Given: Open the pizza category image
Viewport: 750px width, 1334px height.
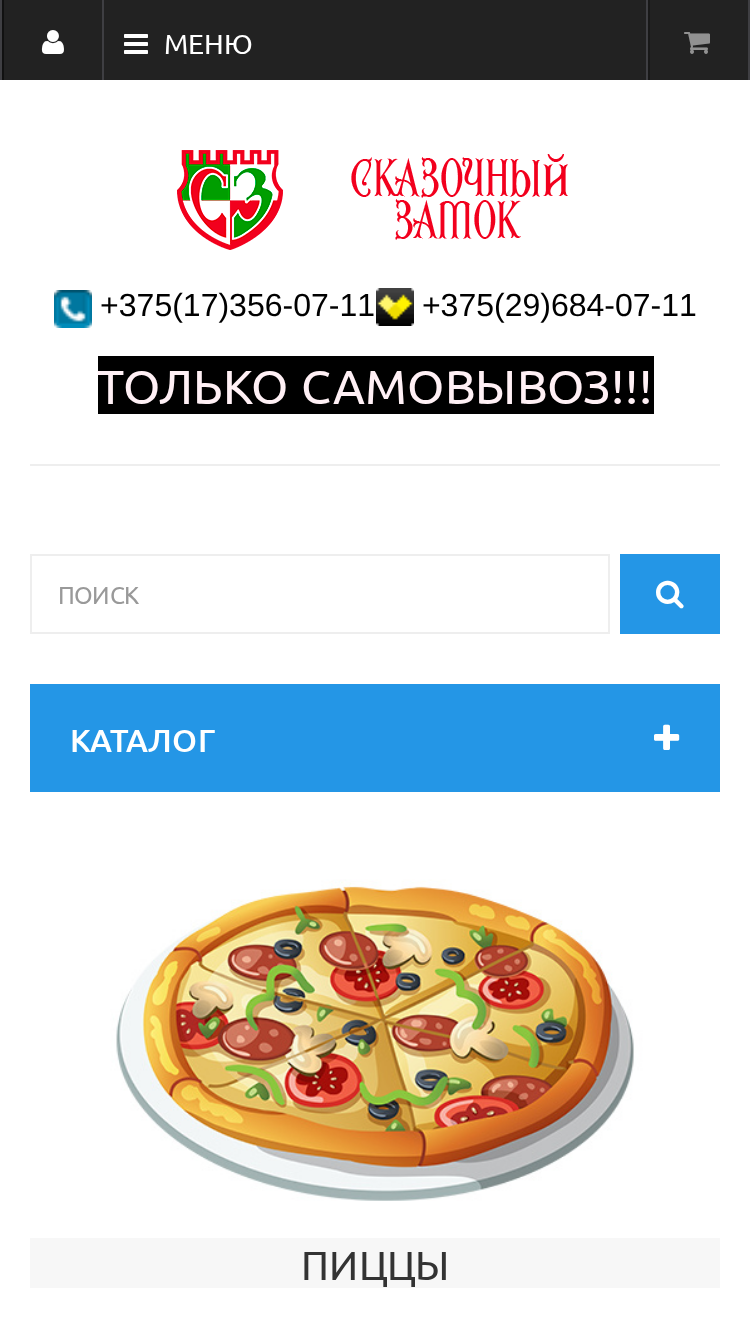Looking at the screenshot, I should click(x=375, y=1041).
